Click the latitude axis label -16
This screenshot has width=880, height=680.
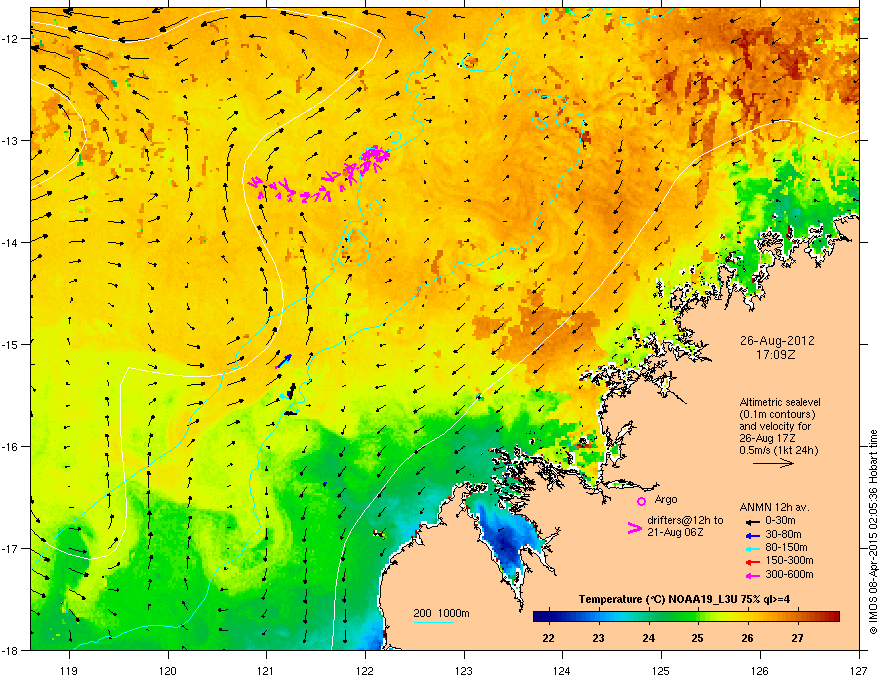coord(10,447)
